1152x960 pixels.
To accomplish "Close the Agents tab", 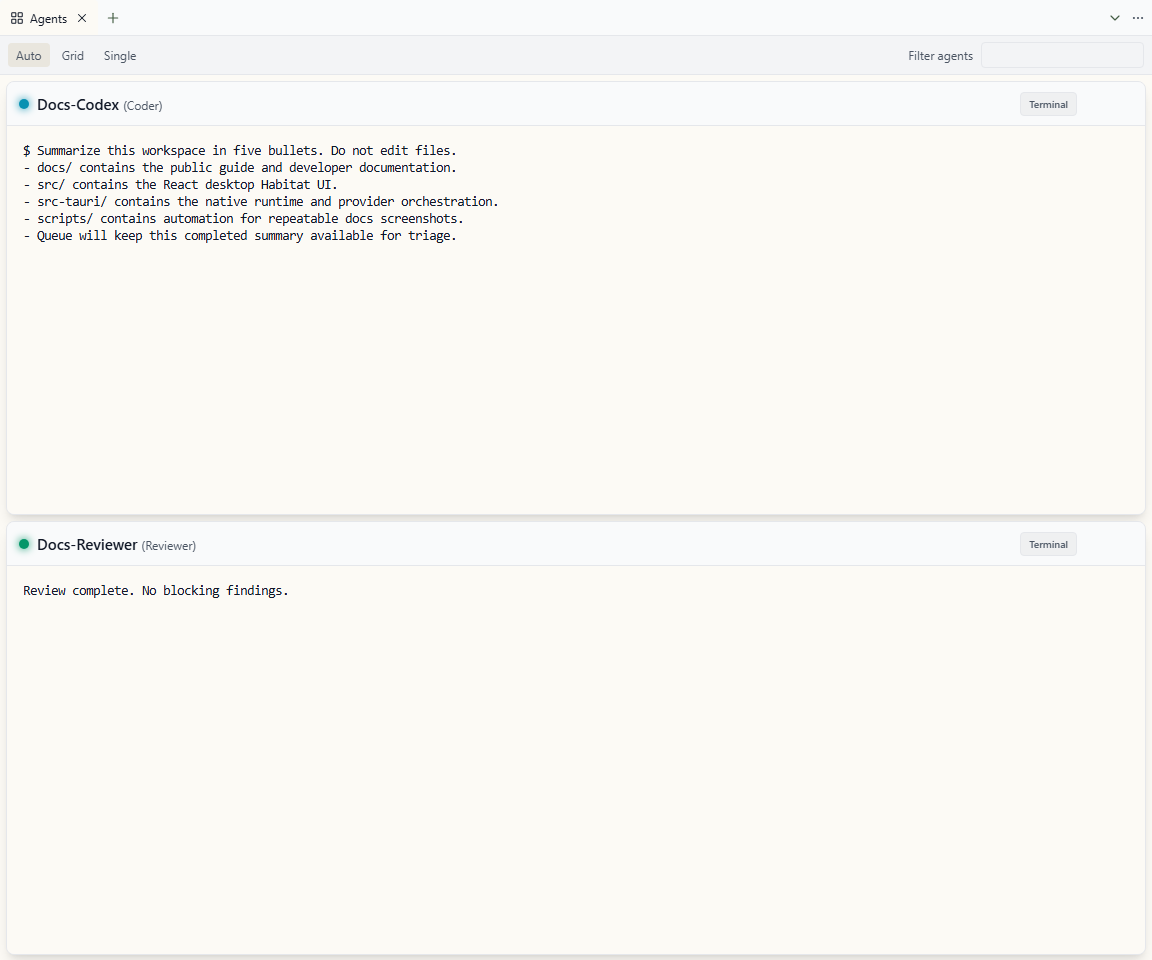I will tap(82, 18).
